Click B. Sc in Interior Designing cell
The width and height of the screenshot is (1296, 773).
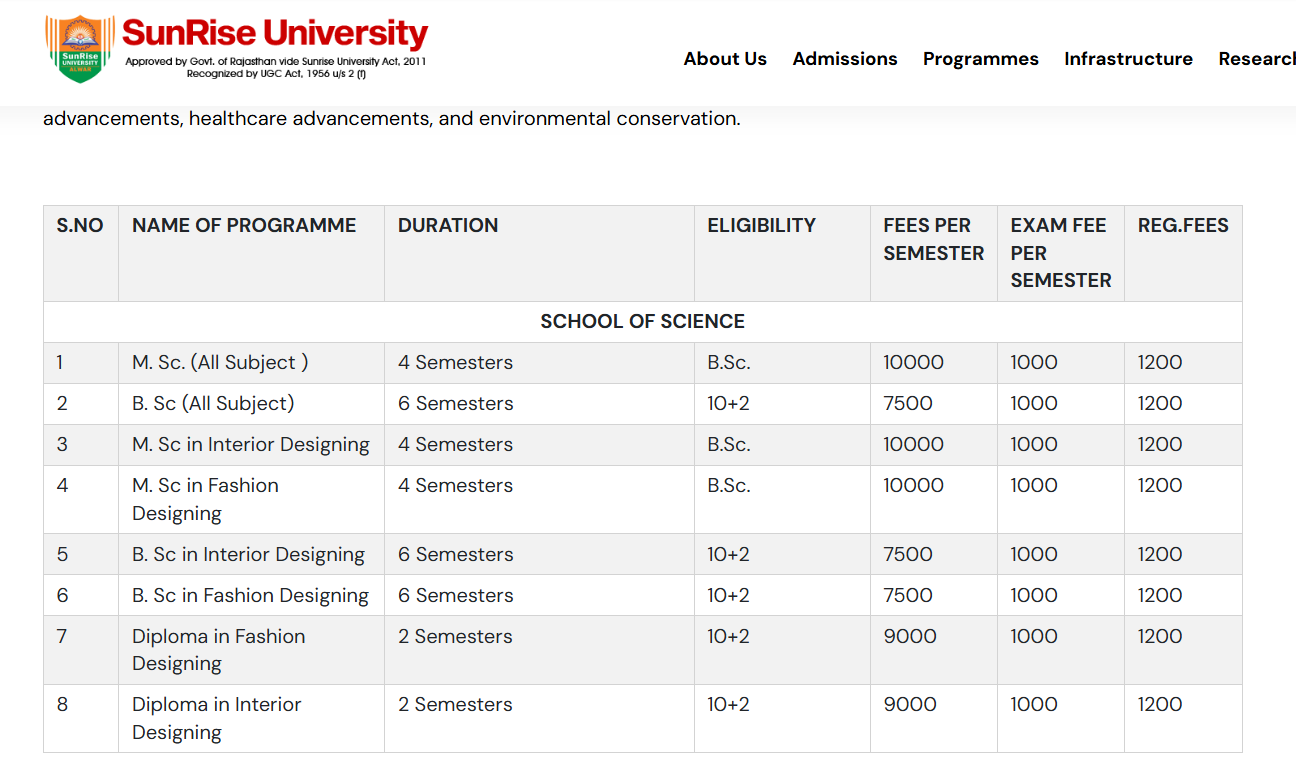coord(248,555)
